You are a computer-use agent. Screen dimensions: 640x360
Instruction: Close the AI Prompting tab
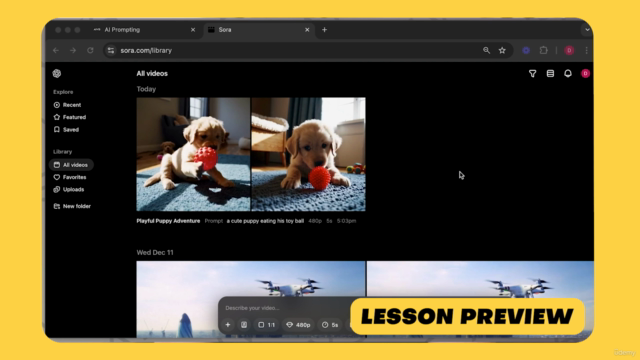[193, 30]
